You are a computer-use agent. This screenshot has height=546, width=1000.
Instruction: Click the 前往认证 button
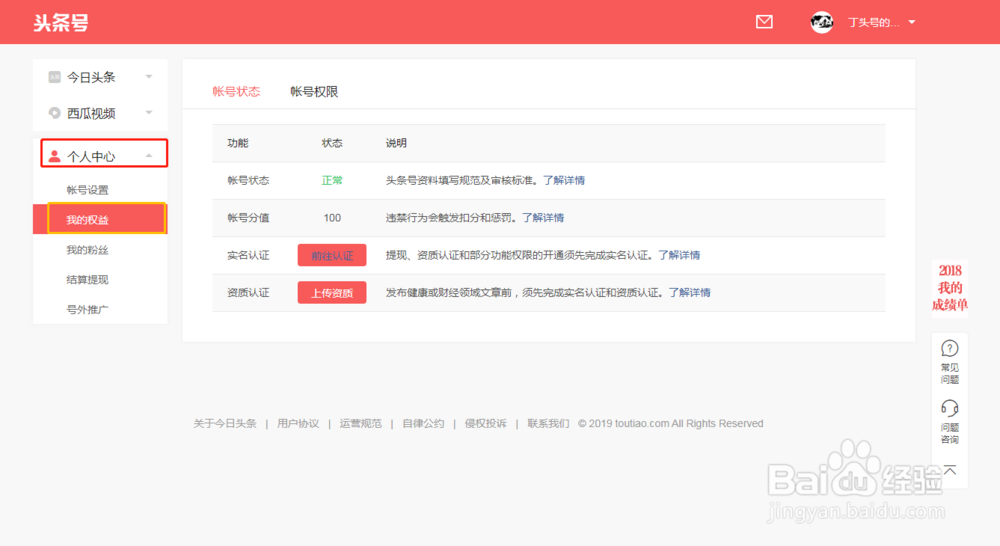(332, 255)
